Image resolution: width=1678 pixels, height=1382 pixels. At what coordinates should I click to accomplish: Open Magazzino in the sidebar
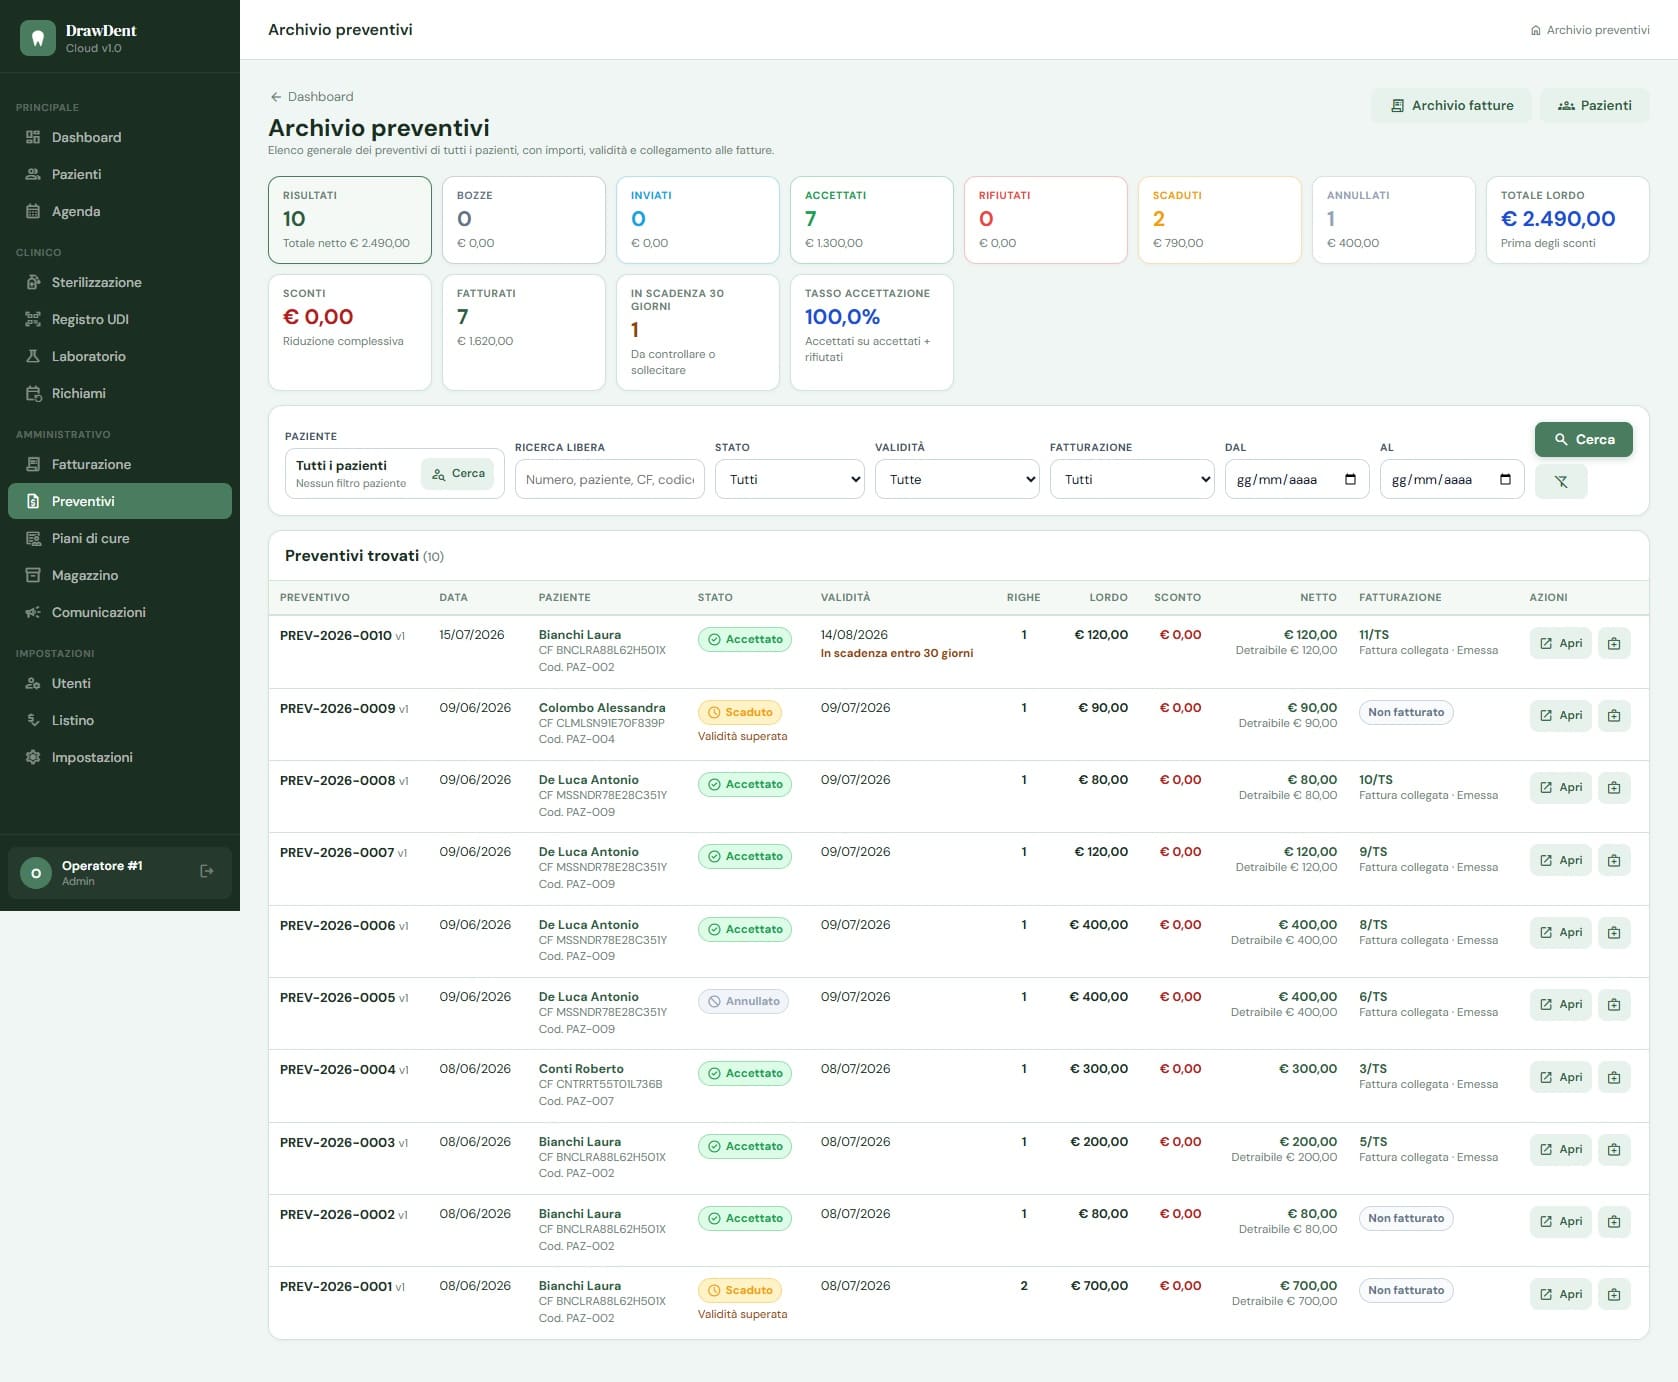120,575
